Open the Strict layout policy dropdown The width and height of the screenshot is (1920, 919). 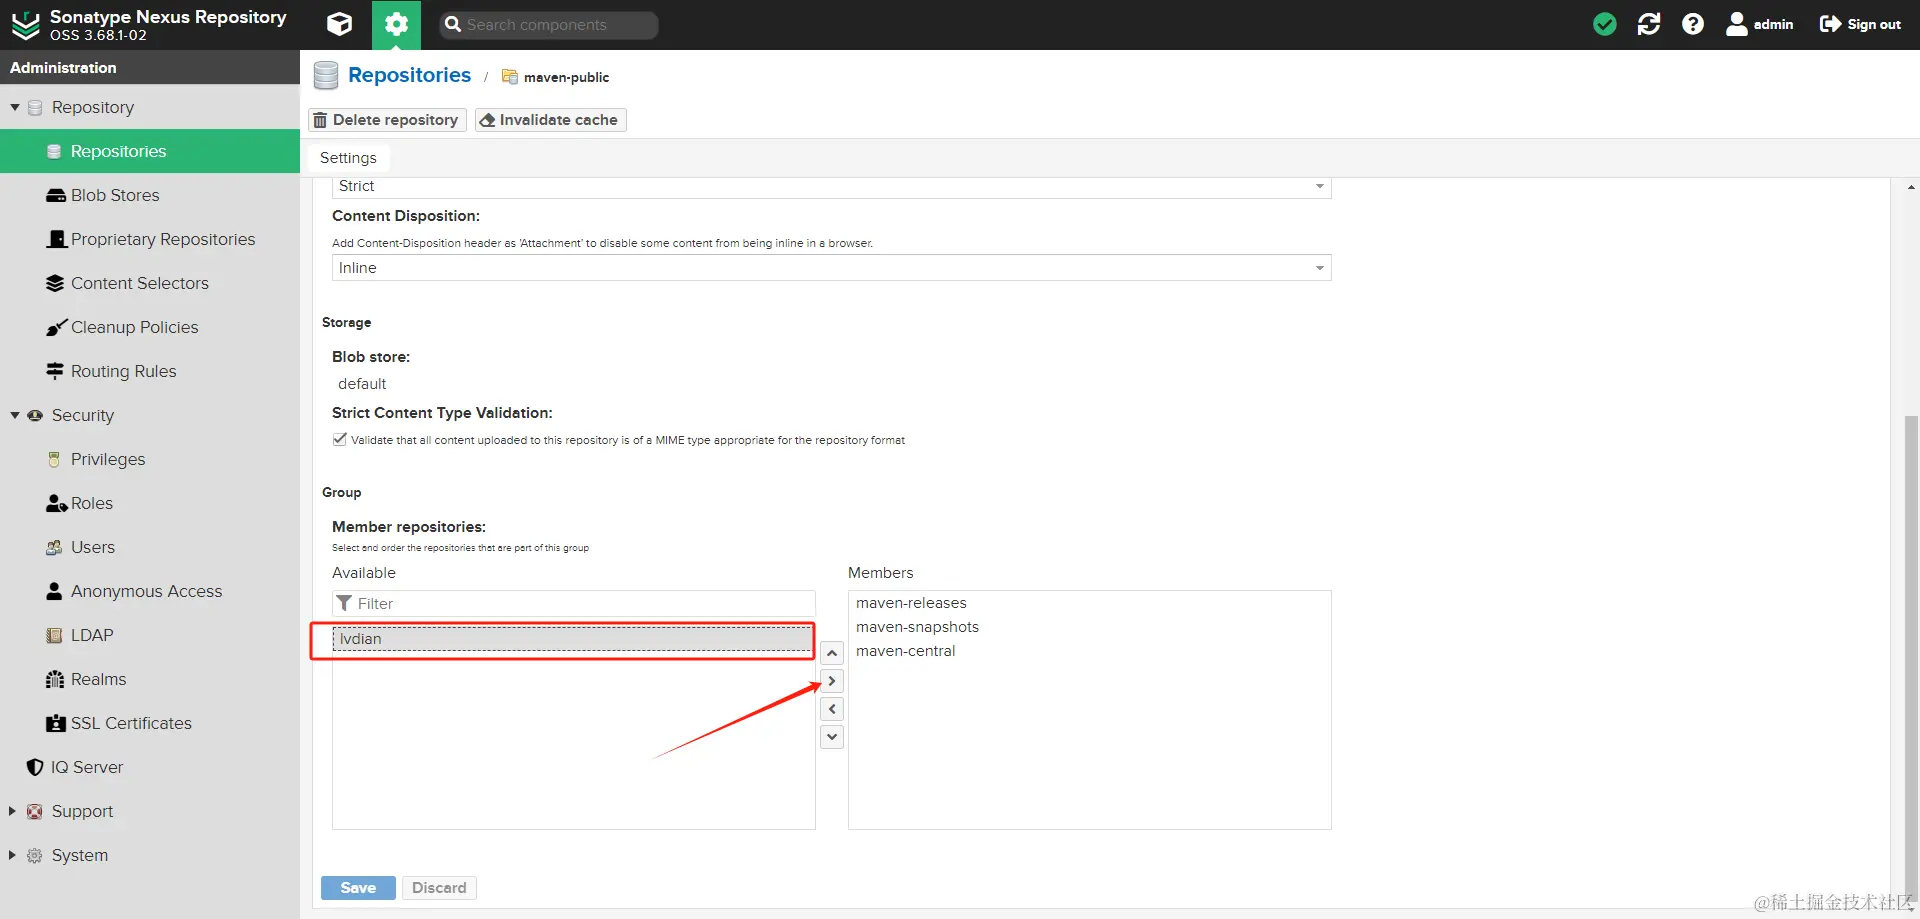point(831,187)
